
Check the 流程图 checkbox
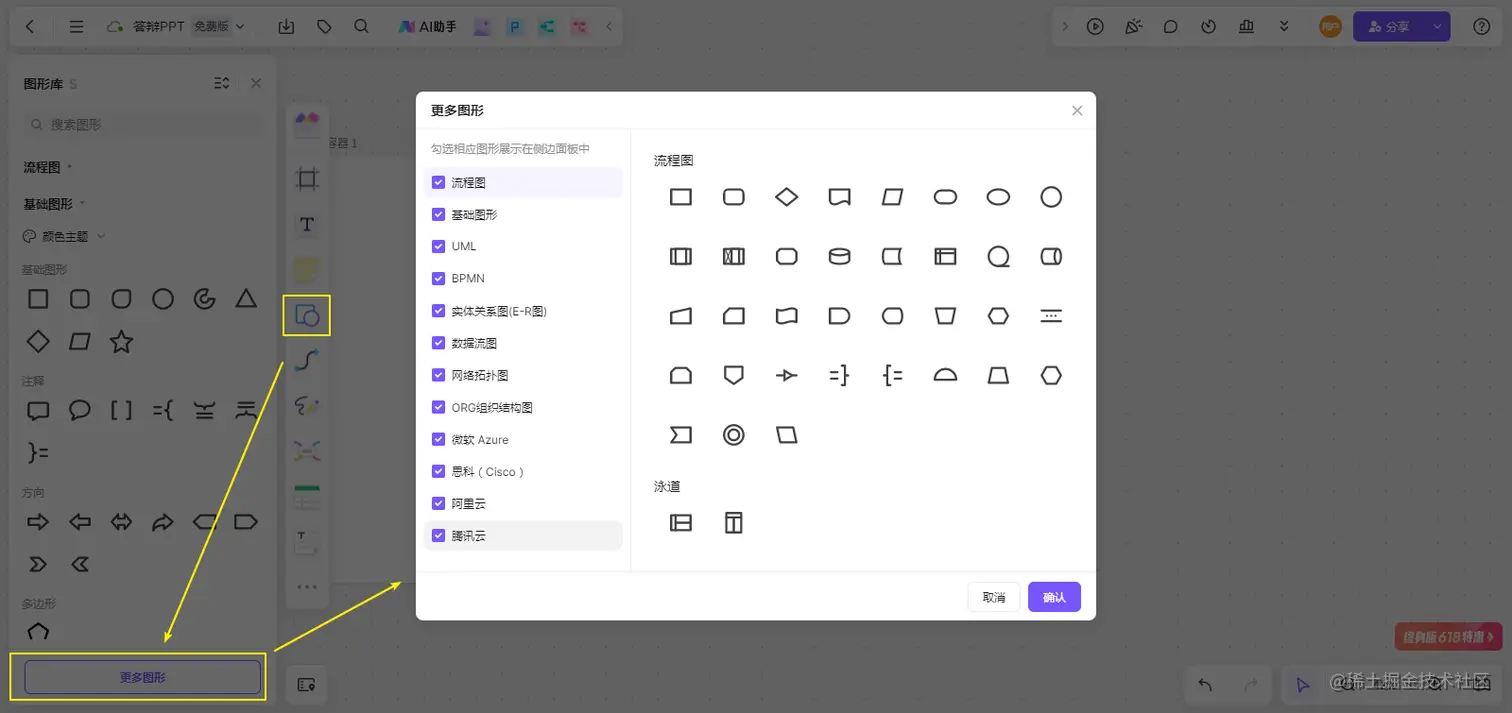pos(438,183)
